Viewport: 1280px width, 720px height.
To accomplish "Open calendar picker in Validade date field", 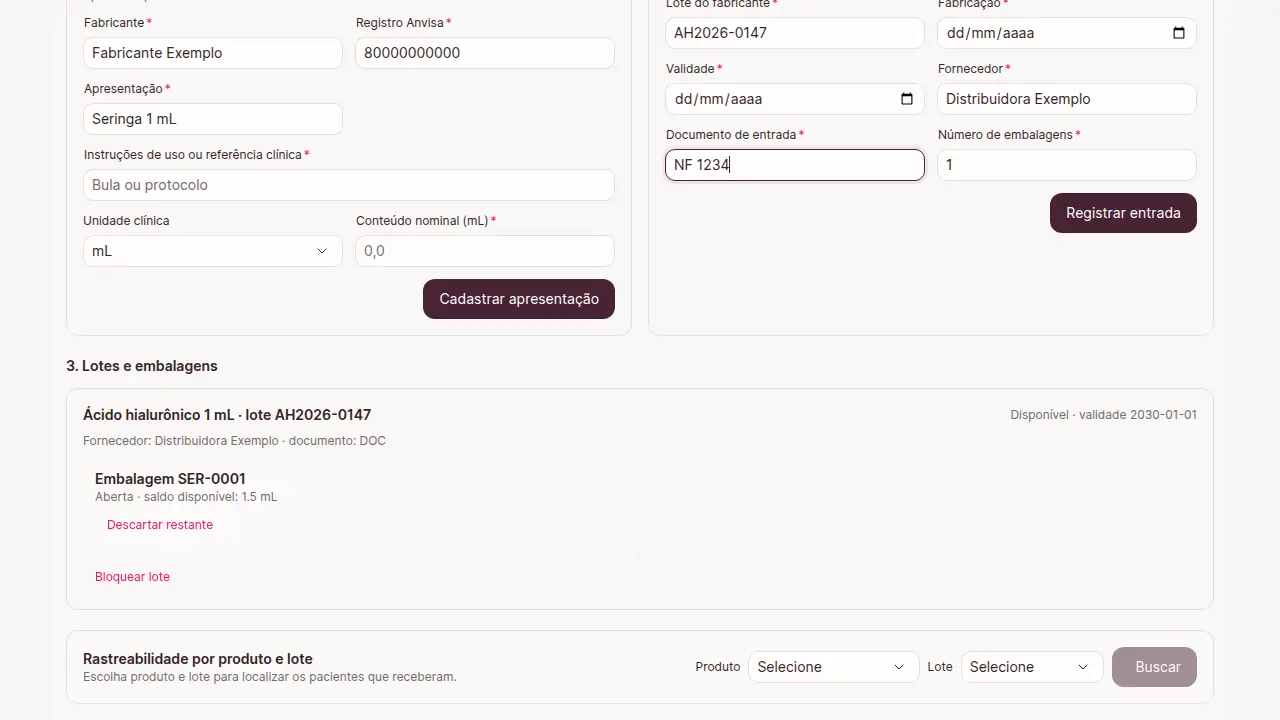I will (x=906, y=99).
